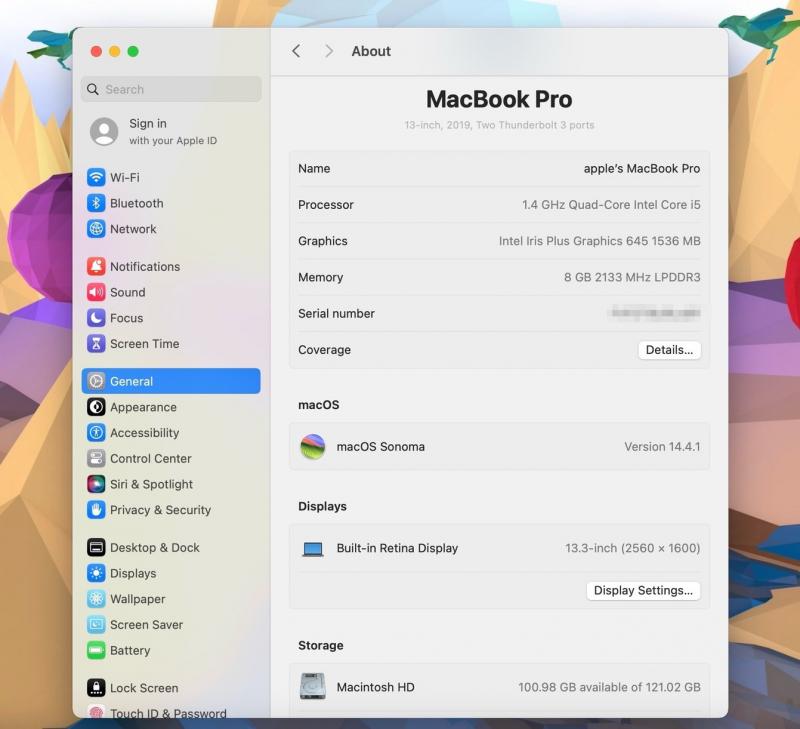Click the search magnifier icon
Viewport: 800px width, 729px height.
click(x=93, y=89)
